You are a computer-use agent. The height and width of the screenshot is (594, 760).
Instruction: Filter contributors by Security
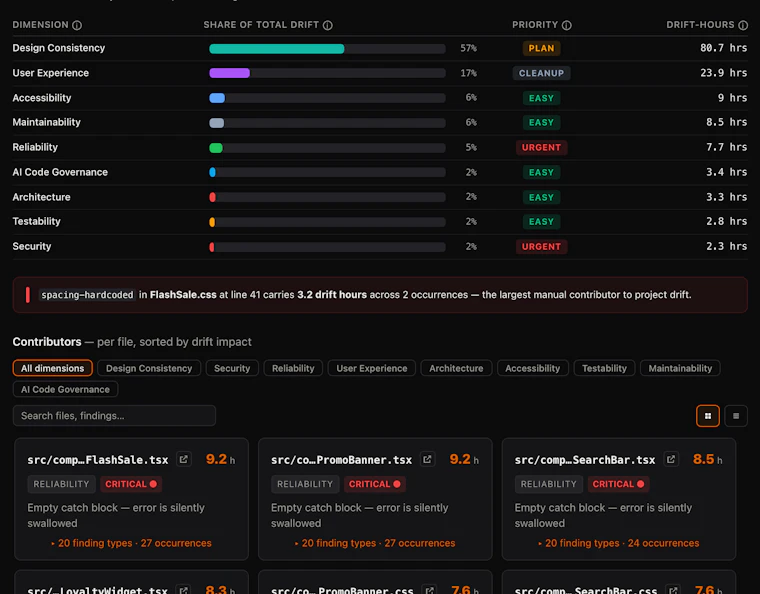(232, 368)
